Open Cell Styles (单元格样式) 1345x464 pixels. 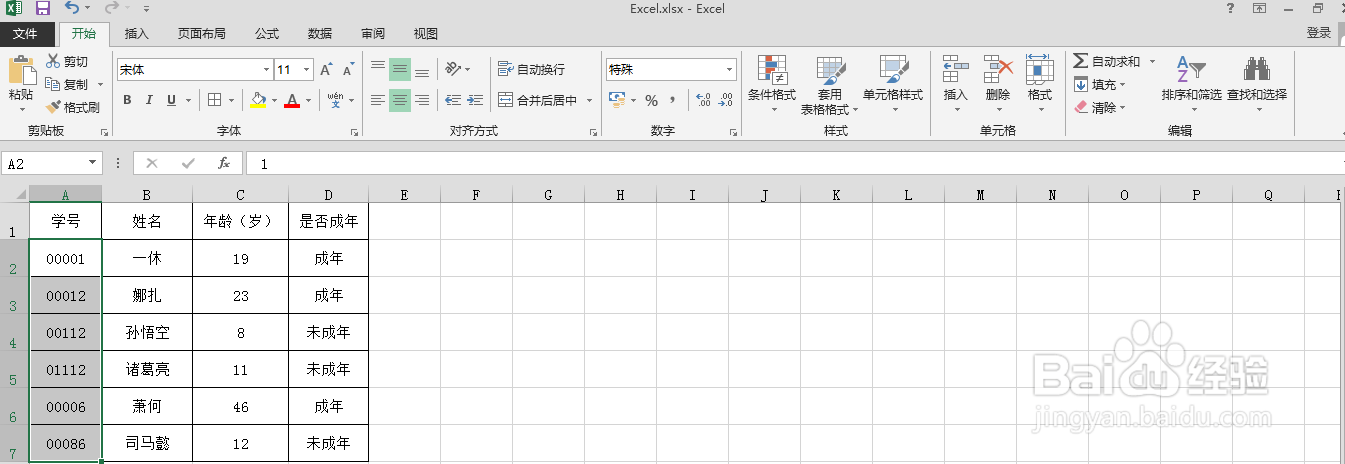click(x=893, y=85)
